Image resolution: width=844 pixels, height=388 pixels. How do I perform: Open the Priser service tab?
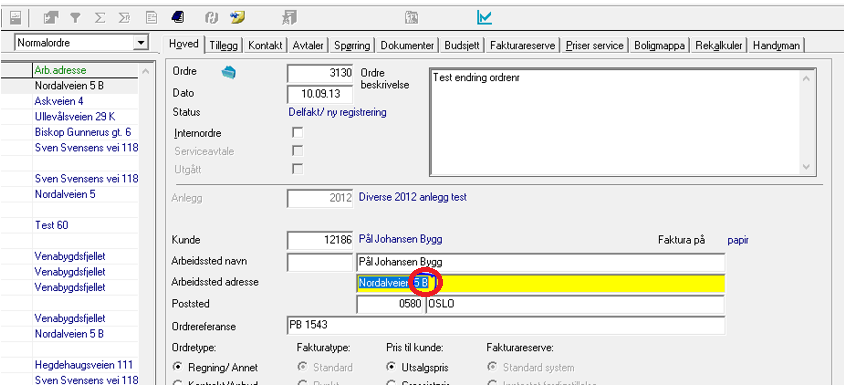595,46
